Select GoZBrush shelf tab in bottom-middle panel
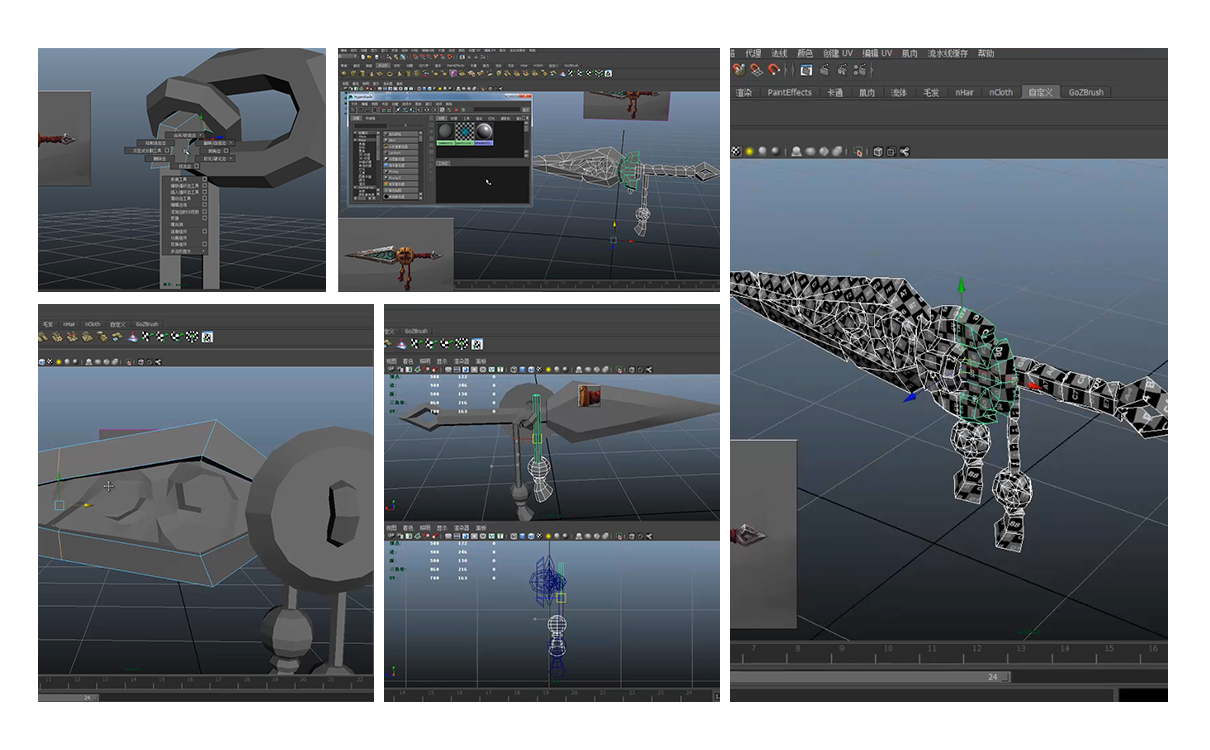The height and width of the screenshot is (750, 1210). (x=415, y=331)
